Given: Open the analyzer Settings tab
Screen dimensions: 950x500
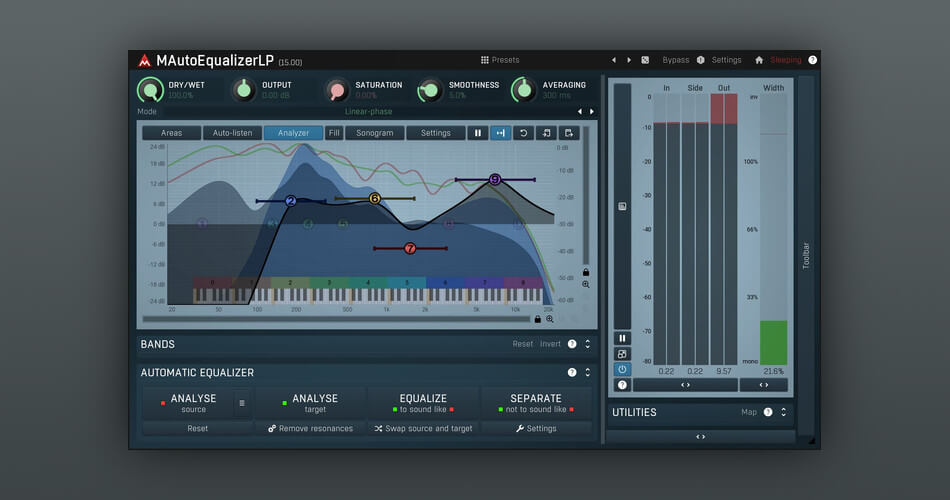Looking at the screenshot, I should coord(436,133).
